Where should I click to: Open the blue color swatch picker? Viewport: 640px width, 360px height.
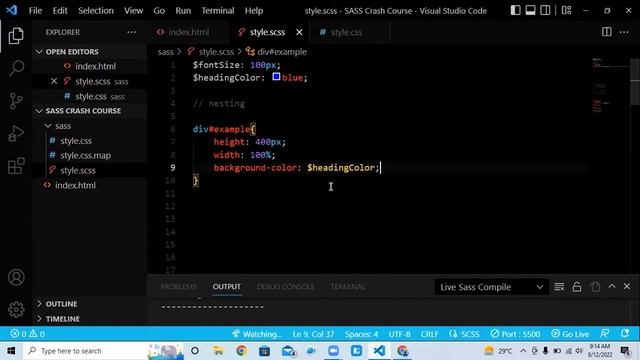click(276, 76)
